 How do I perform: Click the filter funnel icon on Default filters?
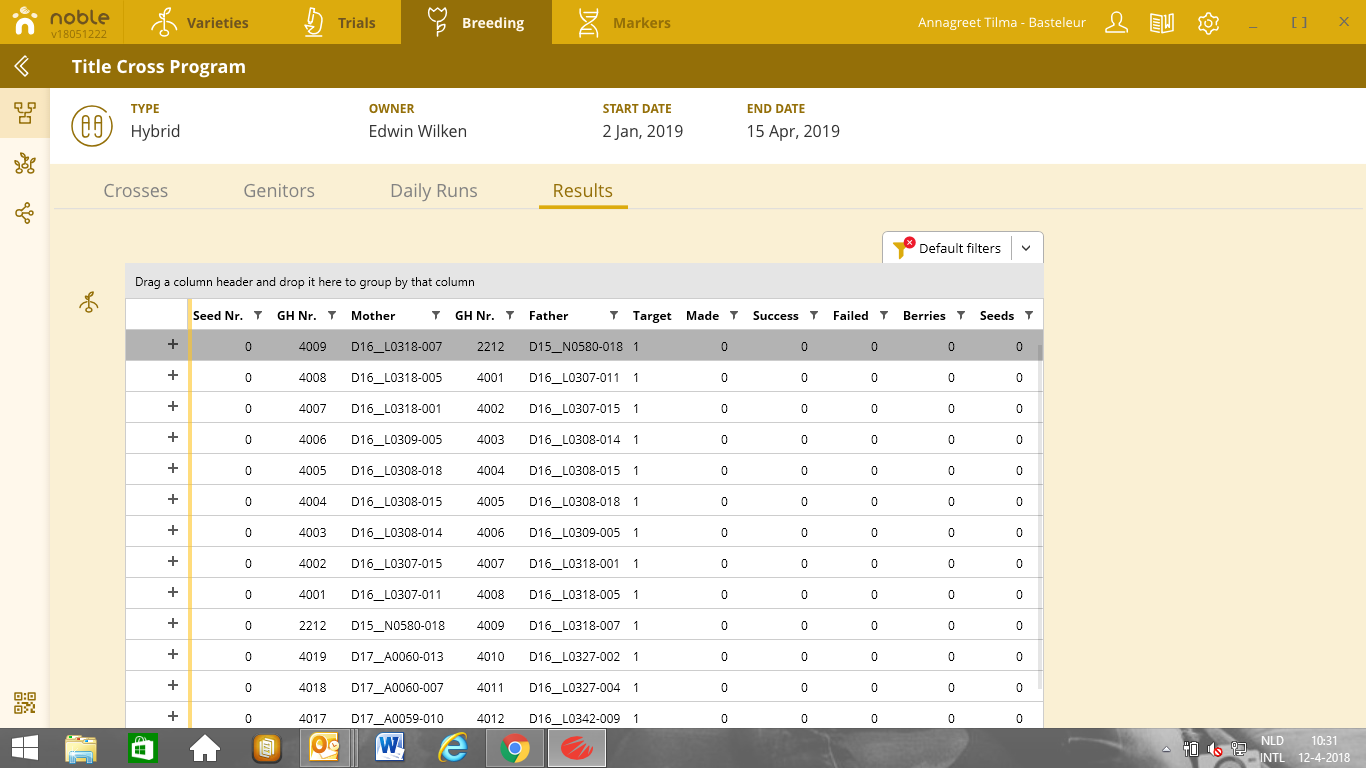[903, 248]
